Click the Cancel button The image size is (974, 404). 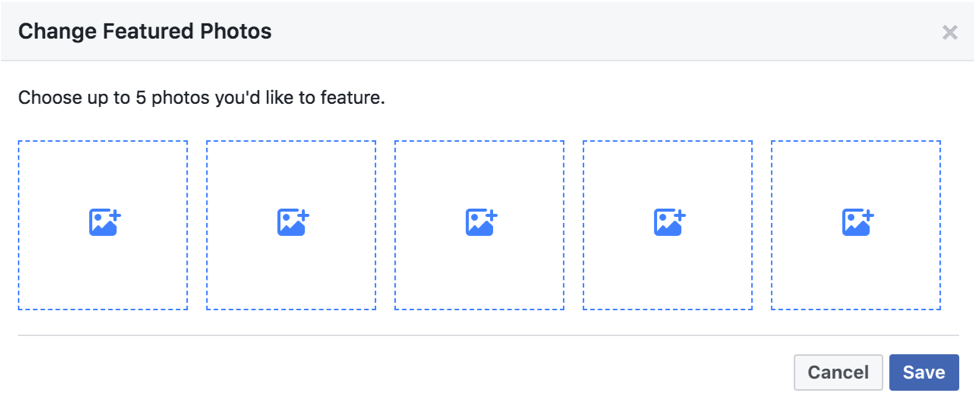click(838, 372)
